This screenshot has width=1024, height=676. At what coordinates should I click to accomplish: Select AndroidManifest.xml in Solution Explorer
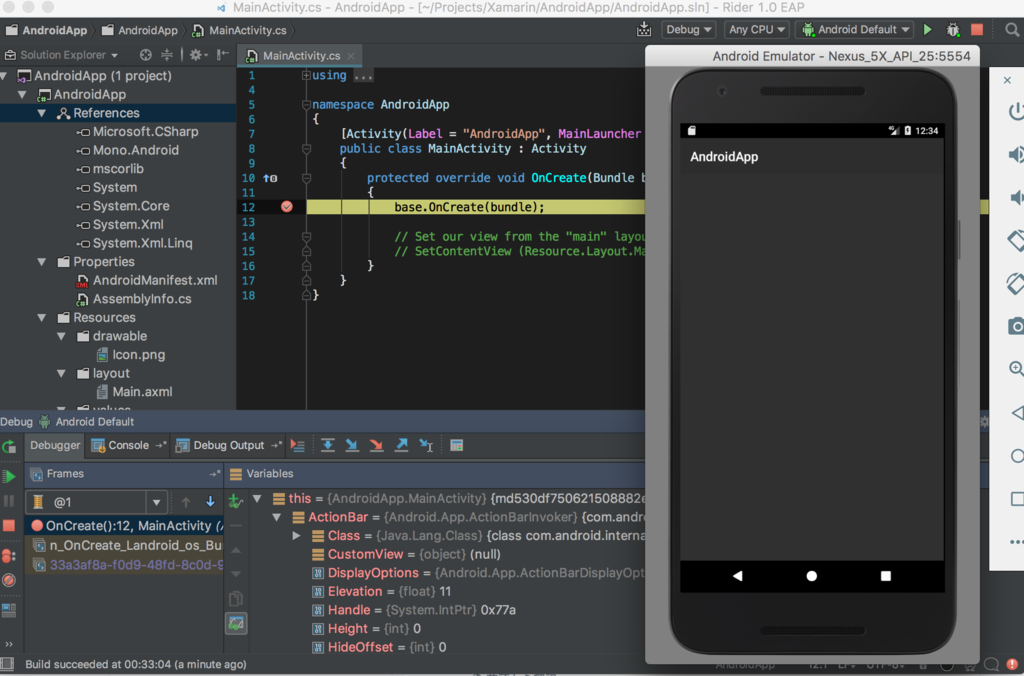tap(155, 280)
